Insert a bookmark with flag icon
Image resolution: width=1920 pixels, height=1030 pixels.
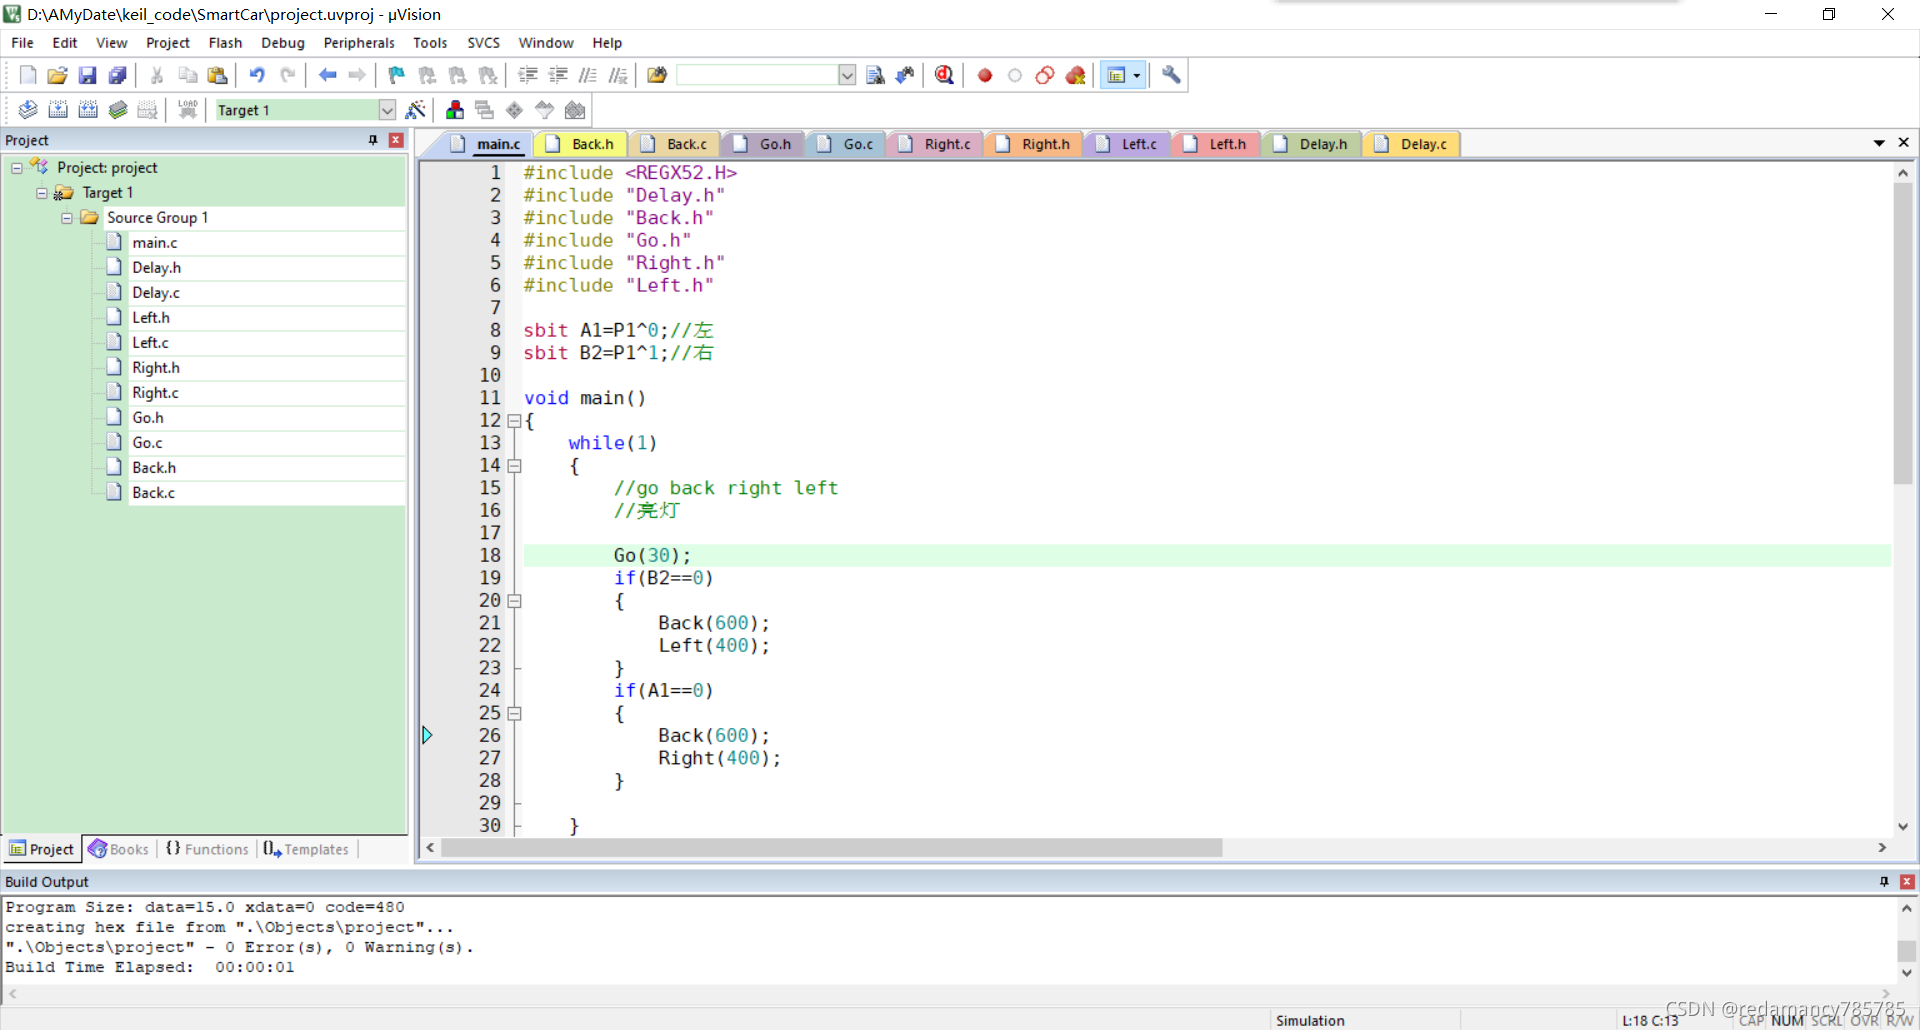tap(397, 75)
